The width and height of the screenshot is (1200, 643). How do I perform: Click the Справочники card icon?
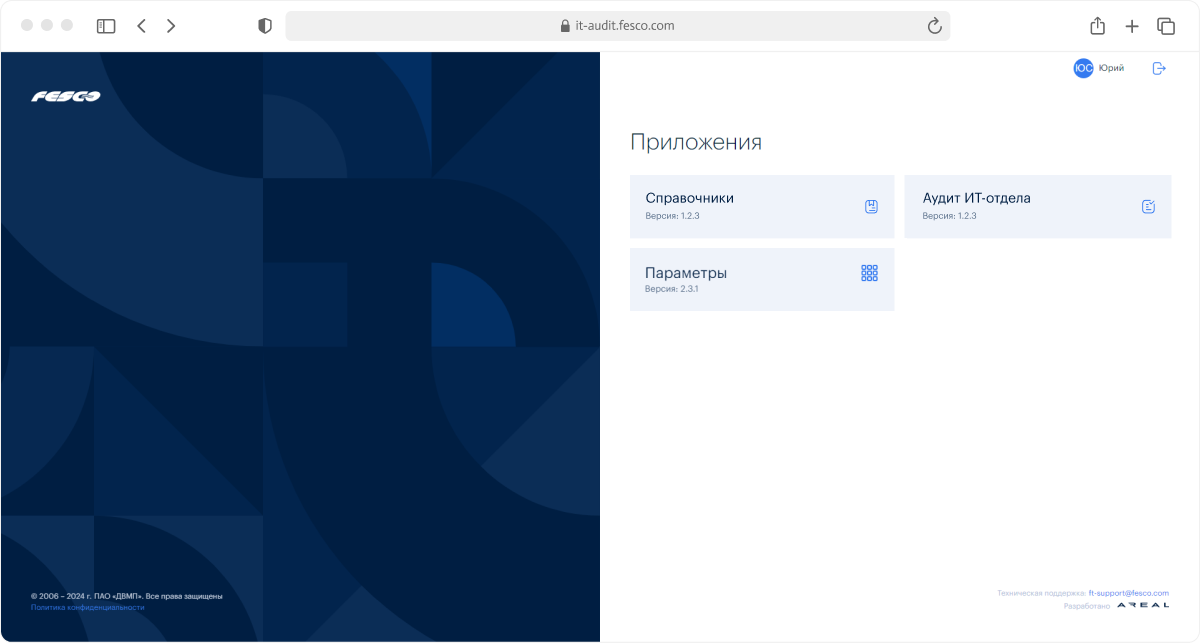point(871,207)
